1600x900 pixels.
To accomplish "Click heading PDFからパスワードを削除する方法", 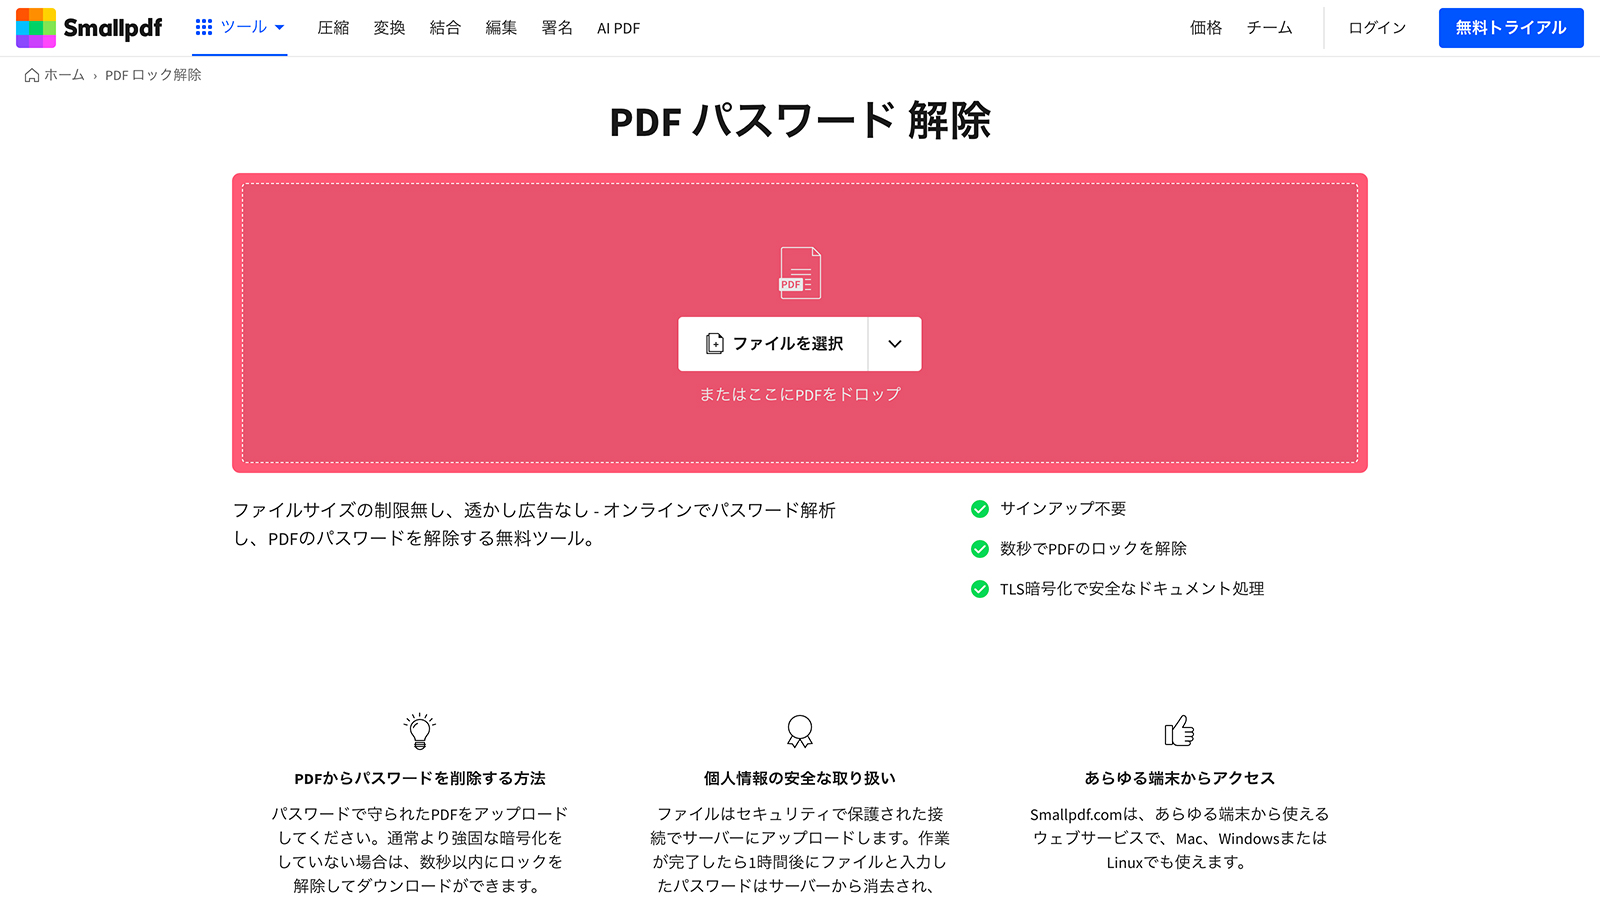I will [420, 778].
